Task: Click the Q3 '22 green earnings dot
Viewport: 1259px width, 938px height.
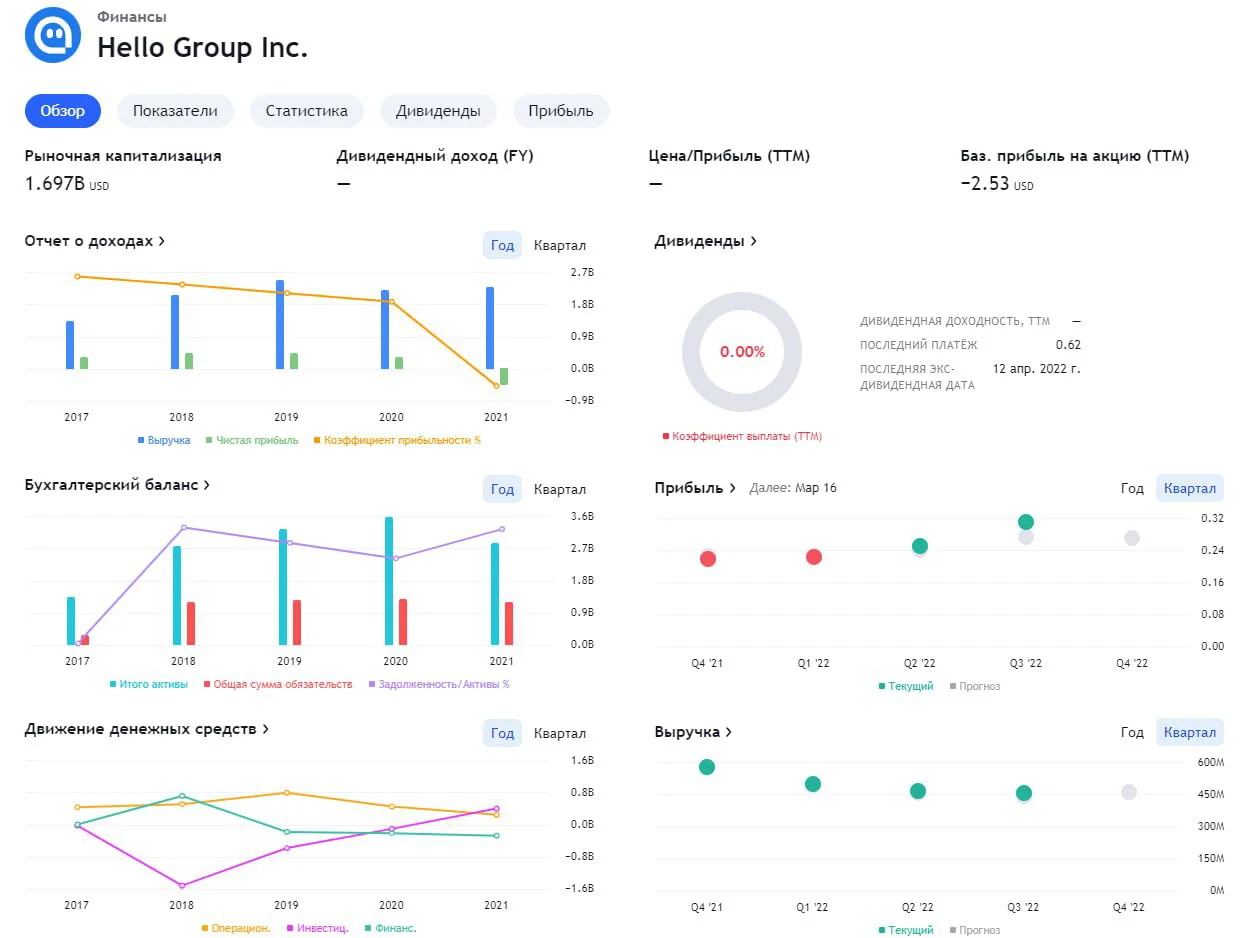Action: click(x=1026, y=522)
